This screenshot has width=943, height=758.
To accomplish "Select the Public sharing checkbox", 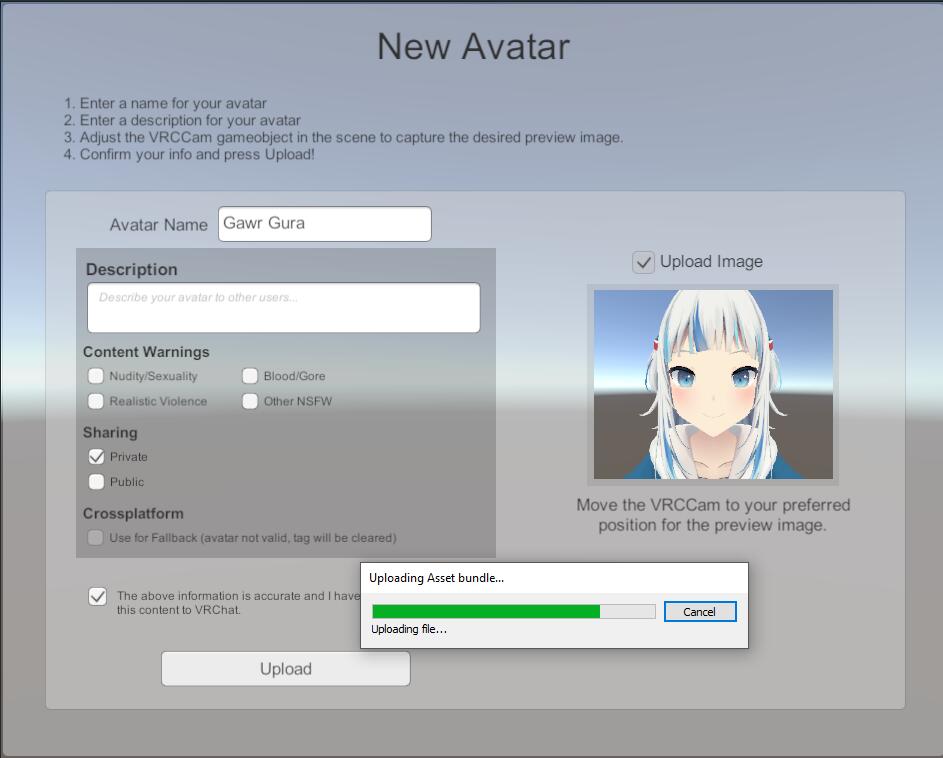I will tap(96, 482).
